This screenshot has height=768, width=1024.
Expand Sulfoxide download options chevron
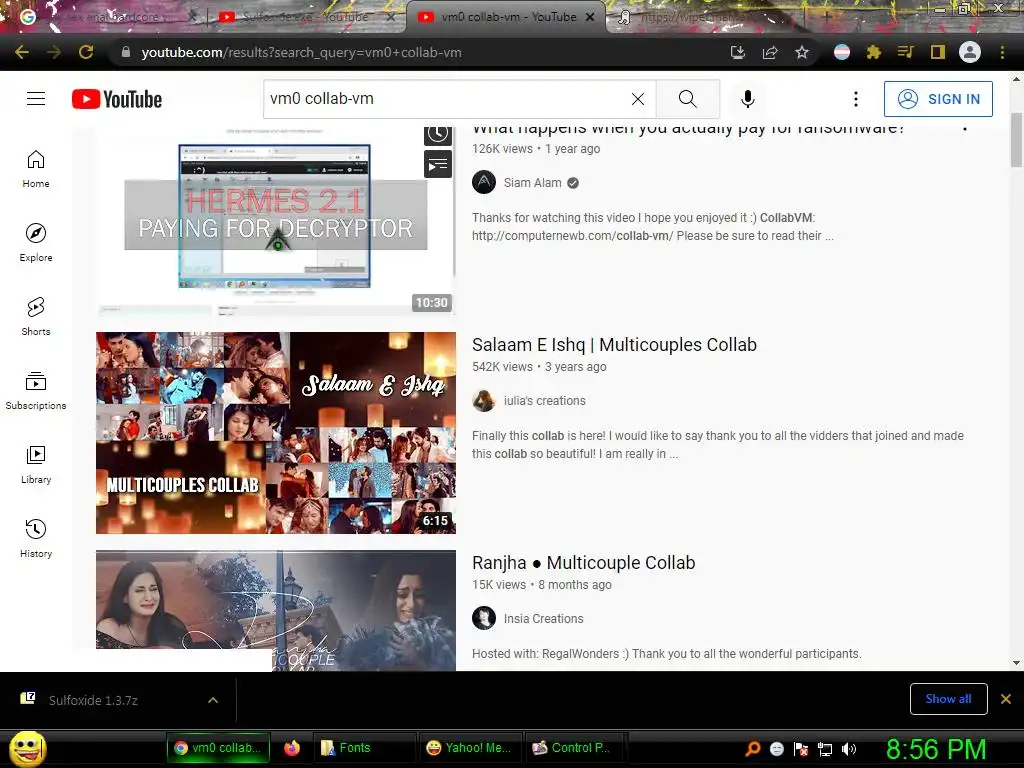pos(213,700)
